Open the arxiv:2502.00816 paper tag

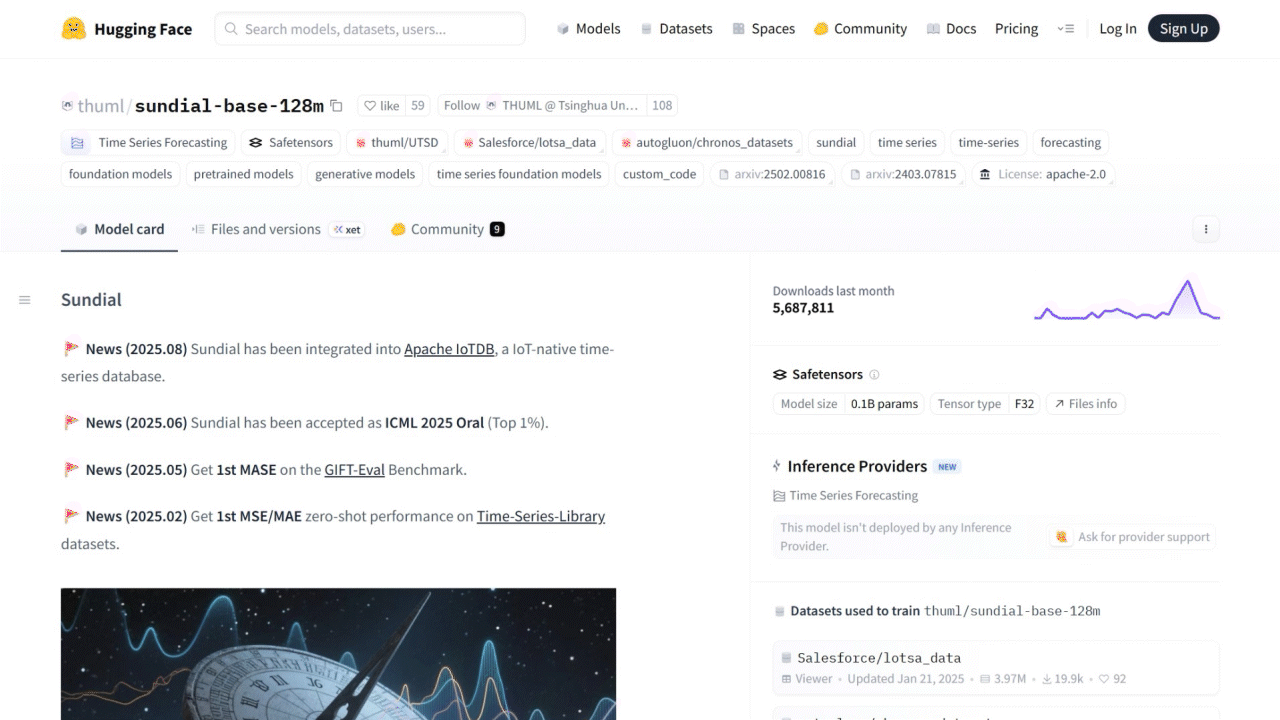(x=773, y=175)
